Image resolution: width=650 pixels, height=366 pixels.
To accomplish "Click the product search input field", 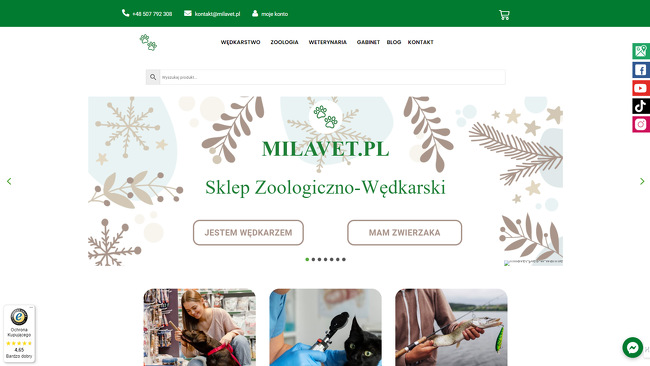I will (332, 77).
